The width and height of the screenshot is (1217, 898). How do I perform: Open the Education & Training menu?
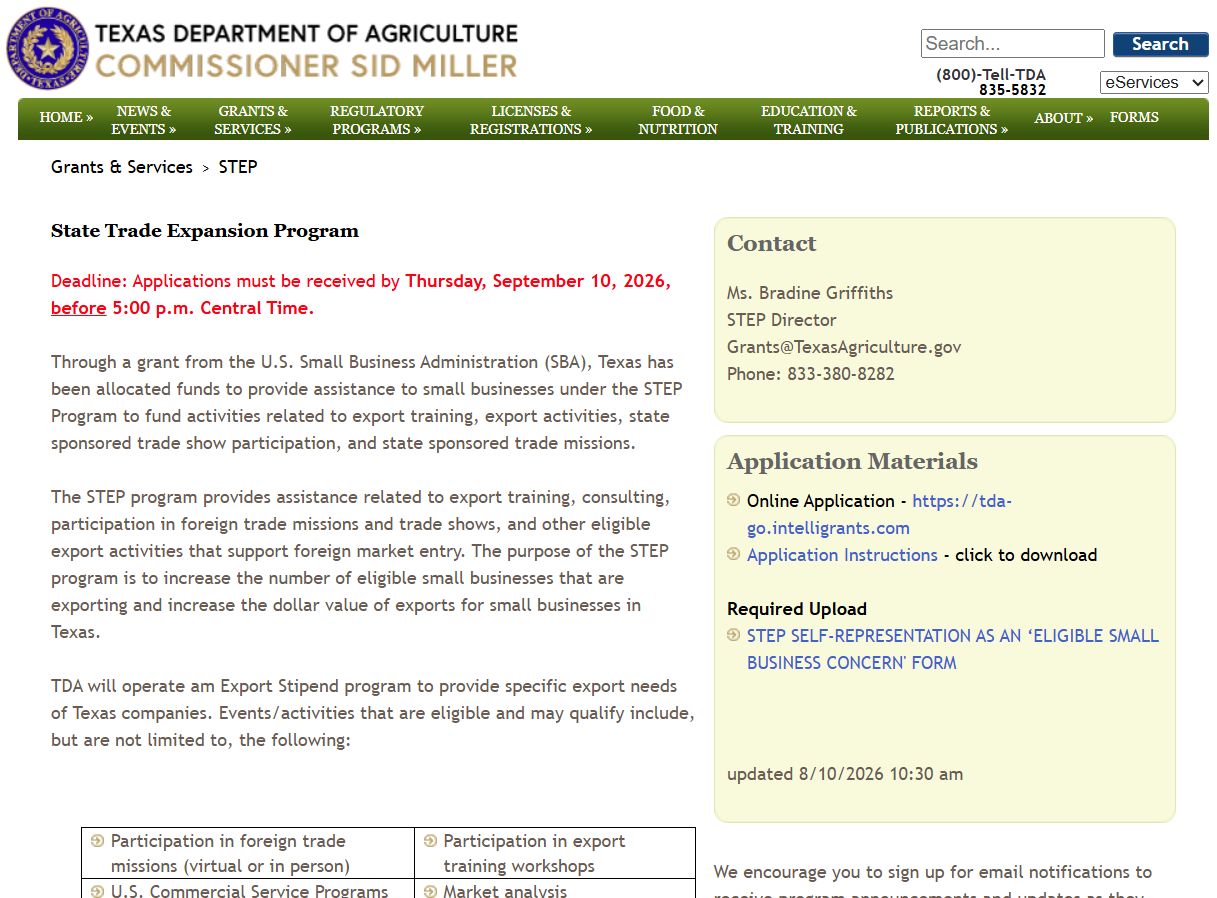808,120
